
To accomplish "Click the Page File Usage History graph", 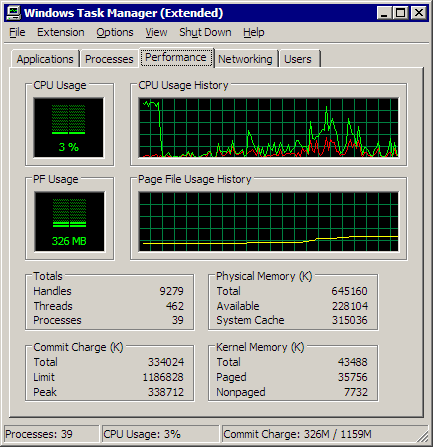I will pos(269,222).
